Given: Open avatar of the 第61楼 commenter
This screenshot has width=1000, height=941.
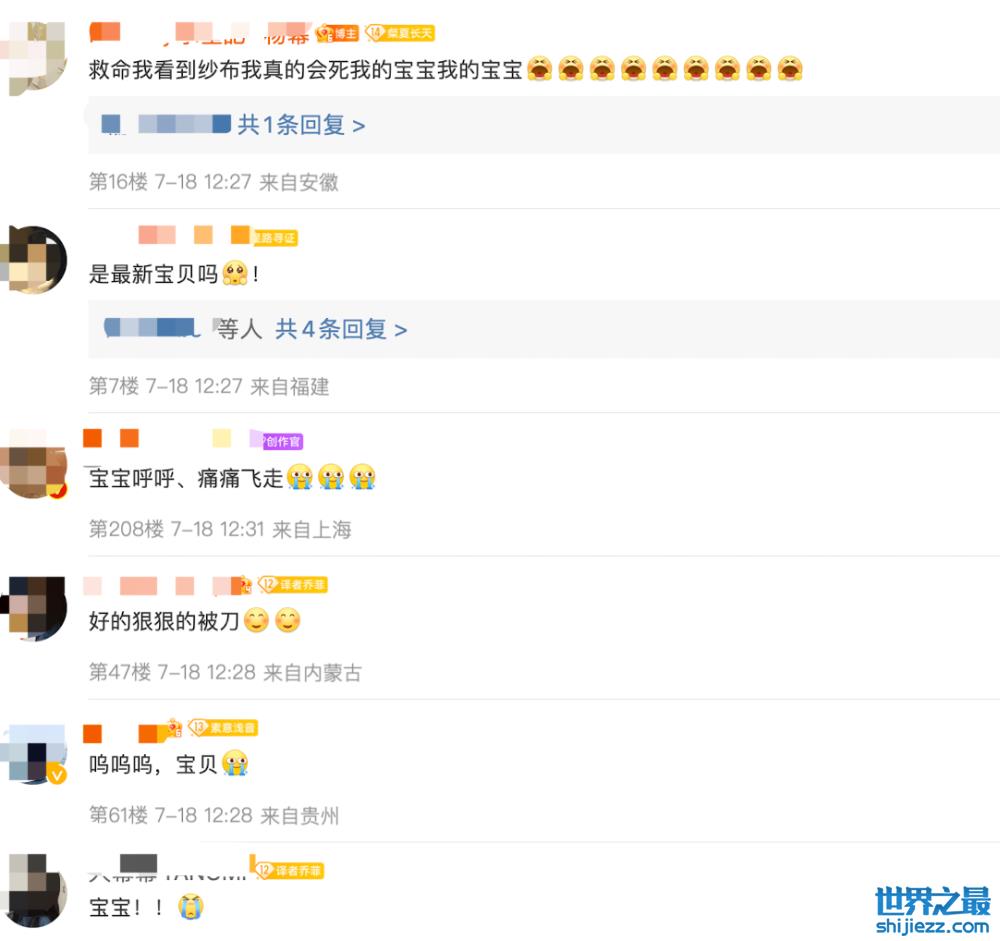Looking at the screenshot, I should coord(35,752).
